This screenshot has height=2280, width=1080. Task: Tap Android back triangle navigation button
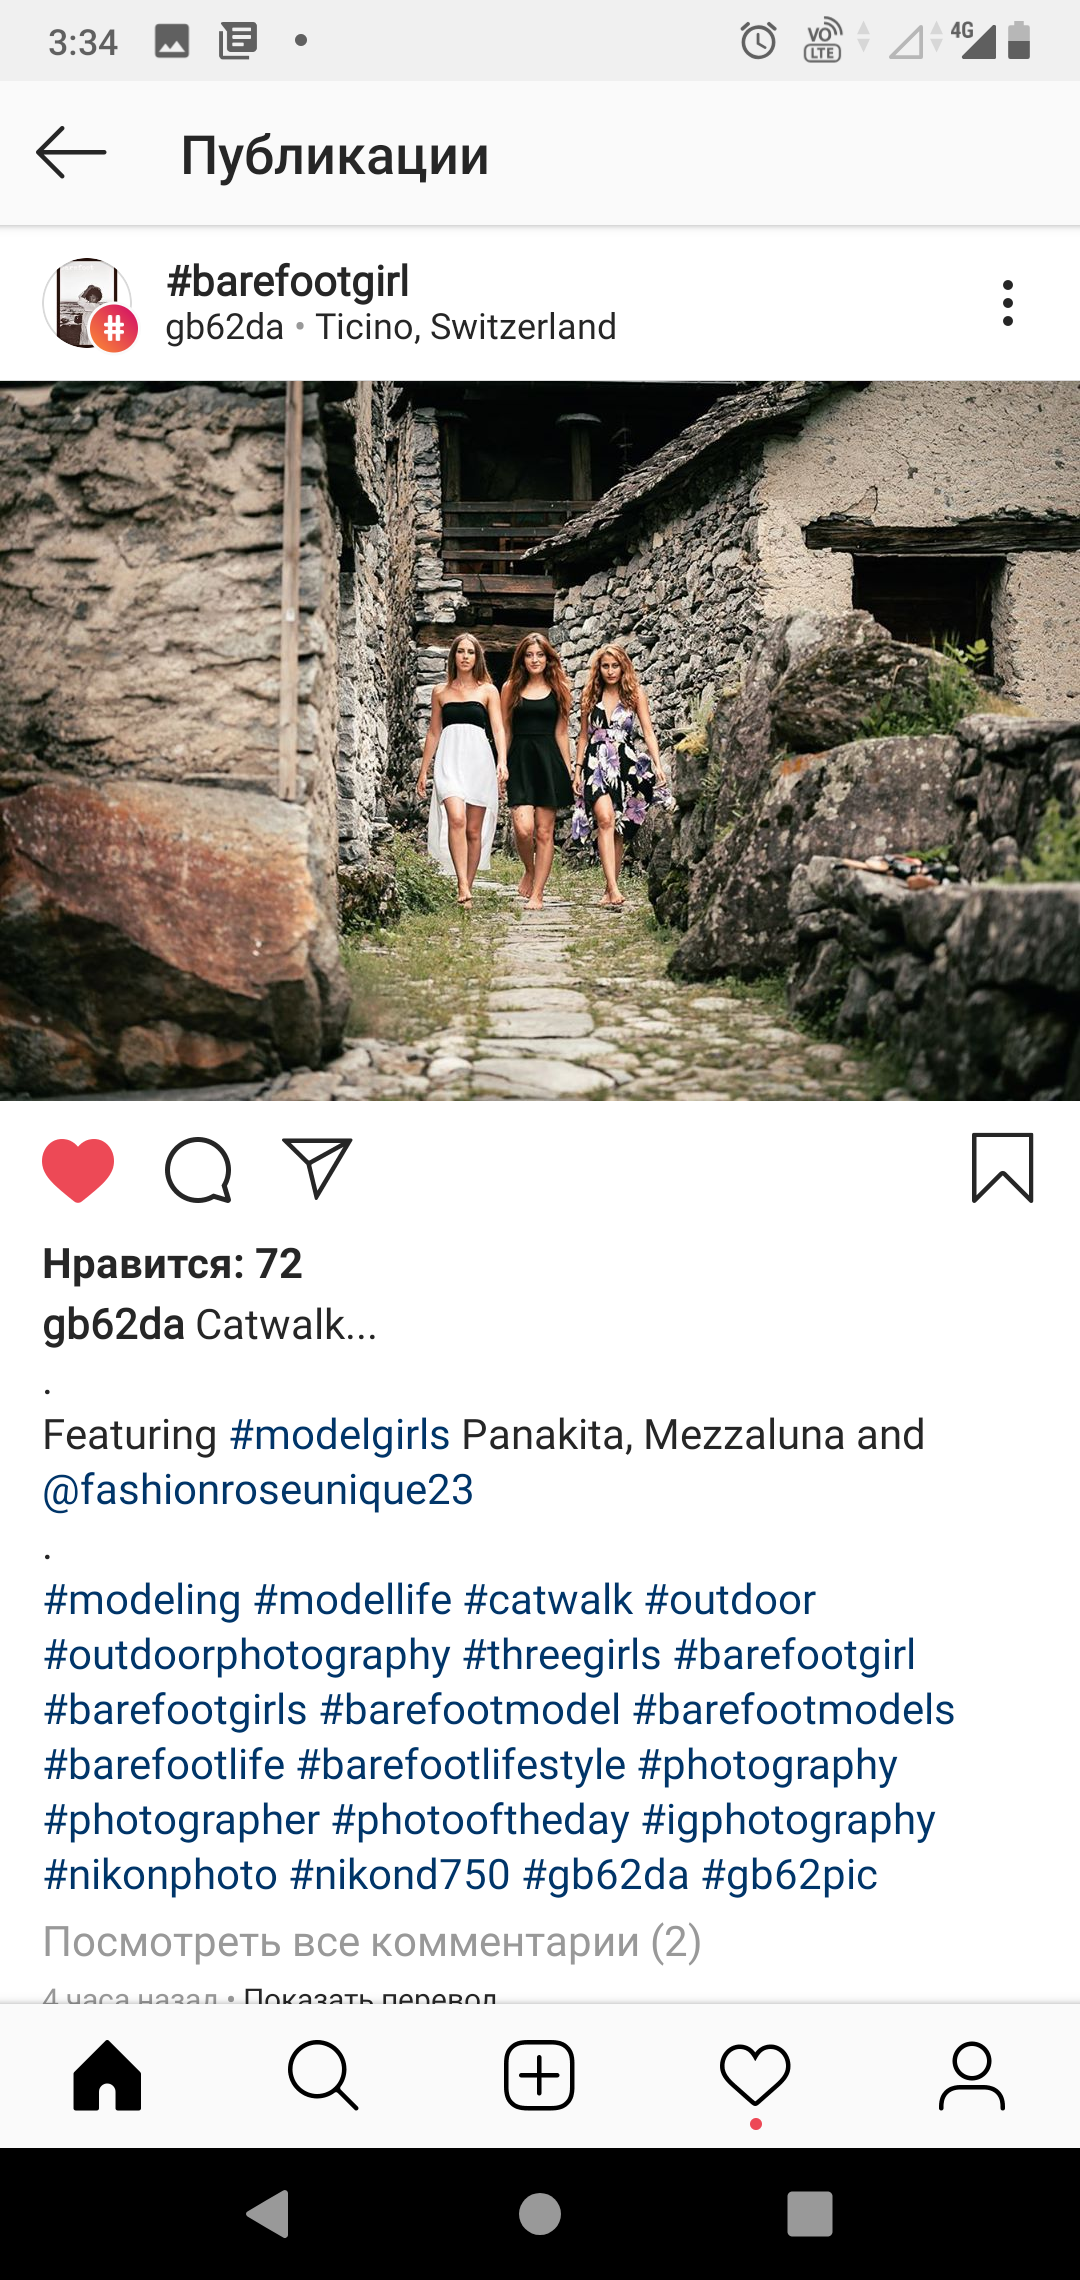pyautogui.click(x=268, y=2214)
